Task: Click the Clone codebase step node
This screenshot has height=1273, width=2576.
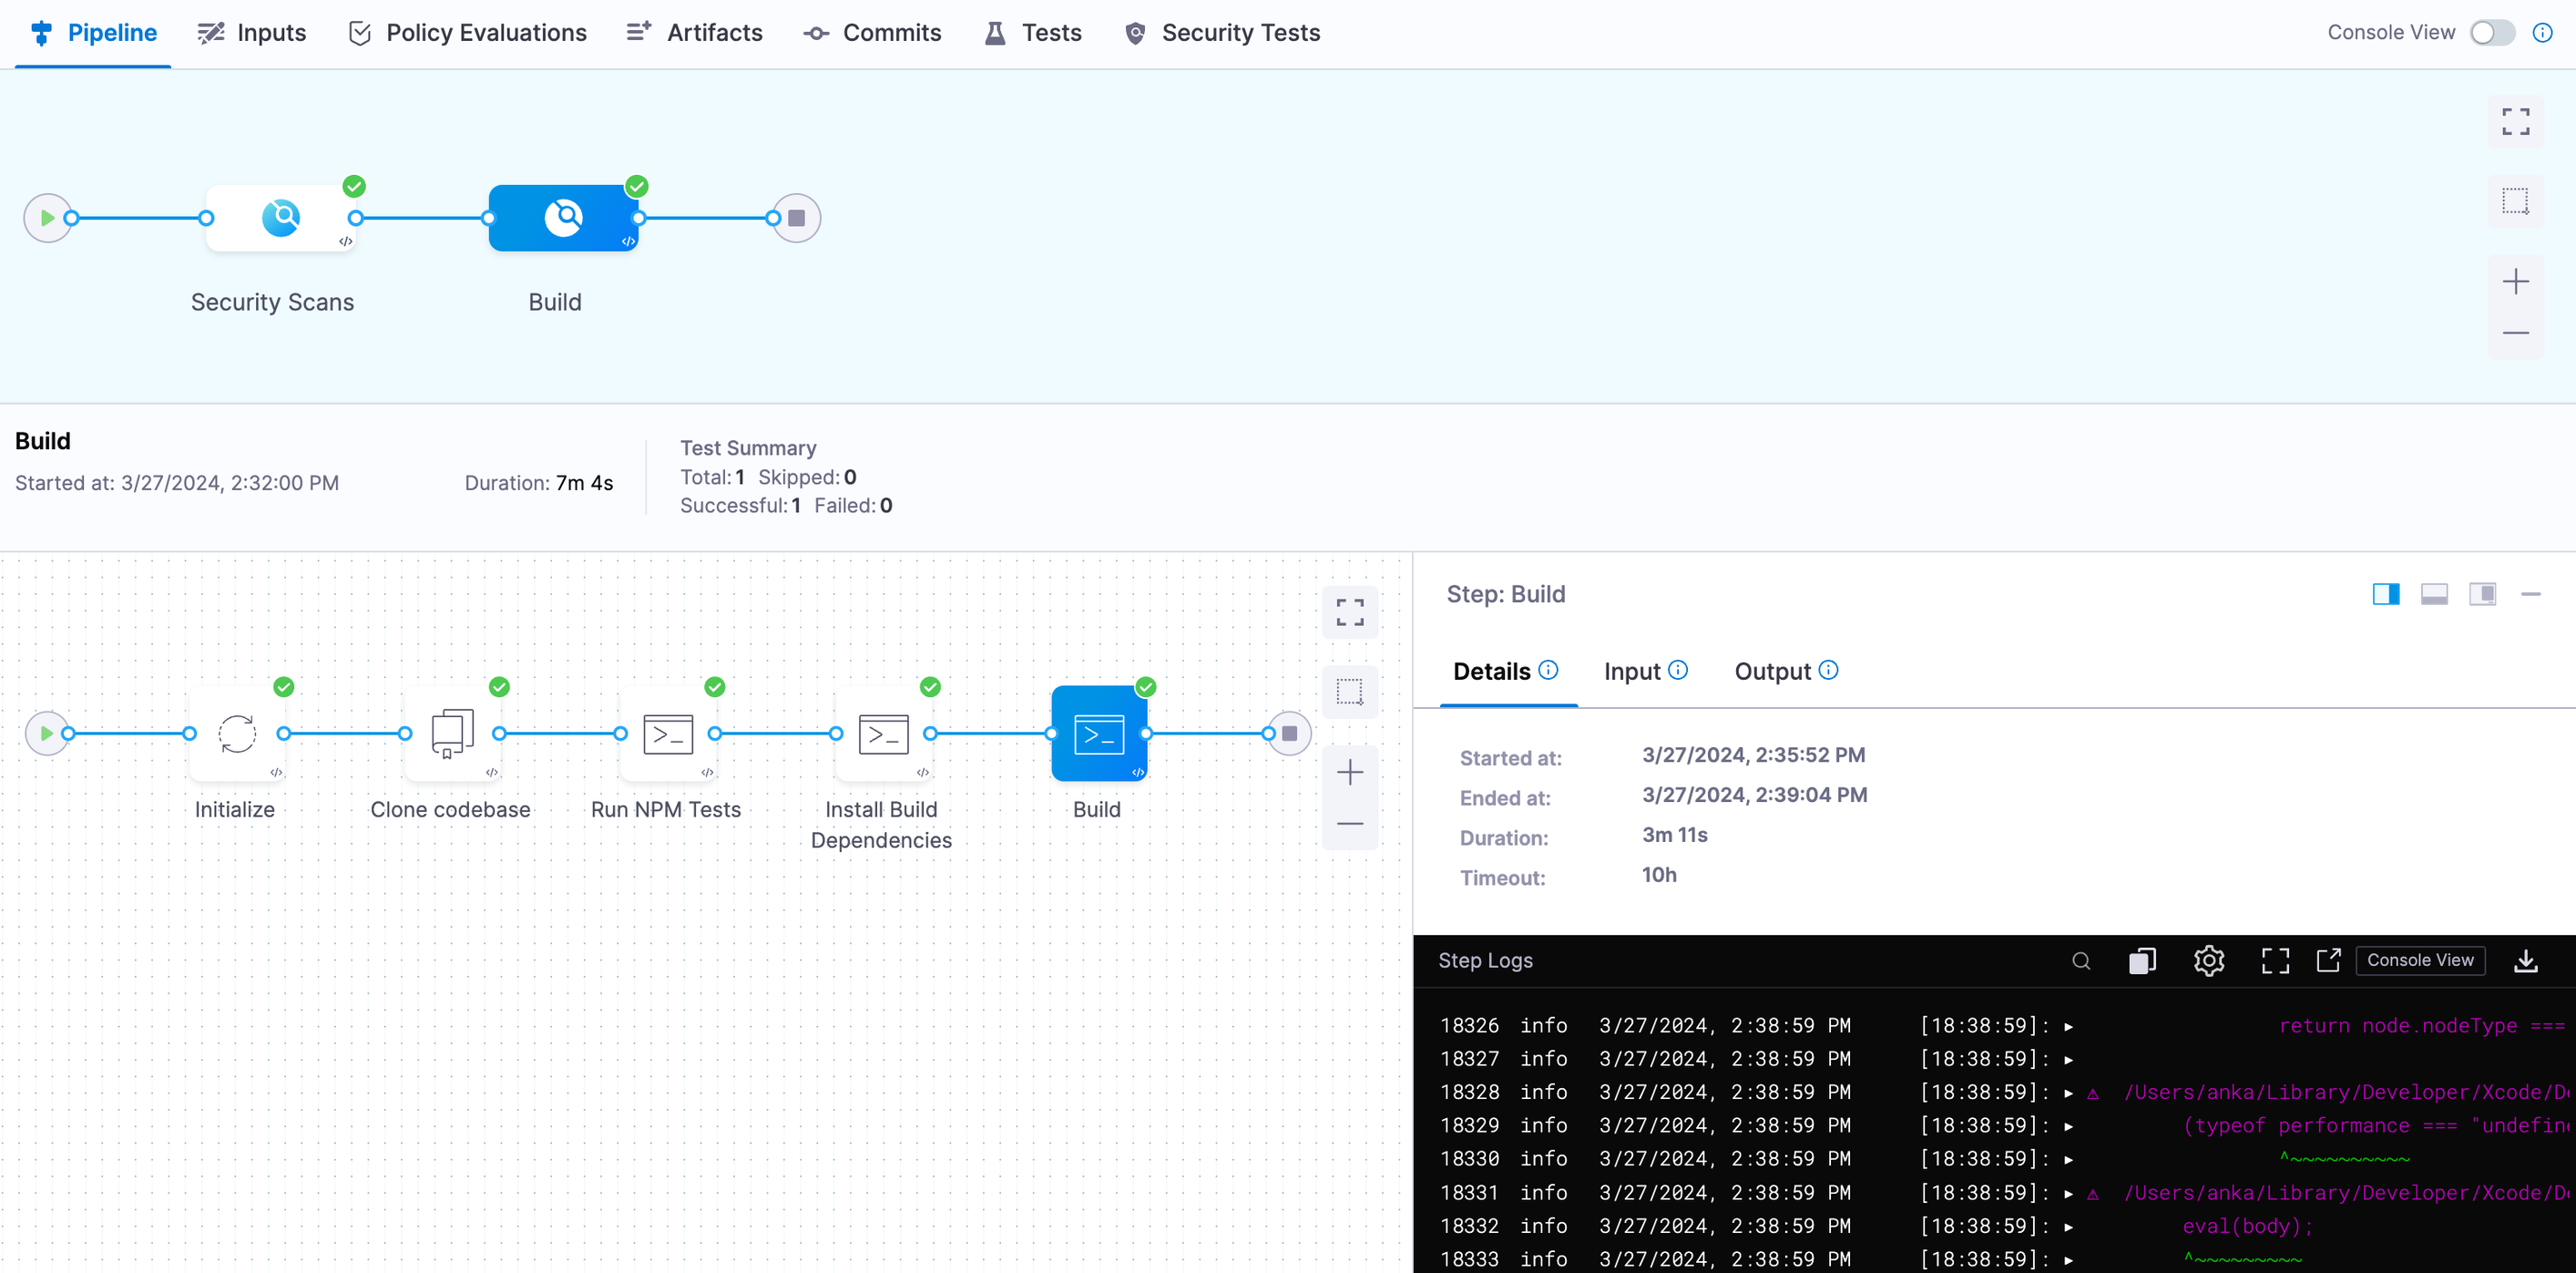Action: (452, 734)
